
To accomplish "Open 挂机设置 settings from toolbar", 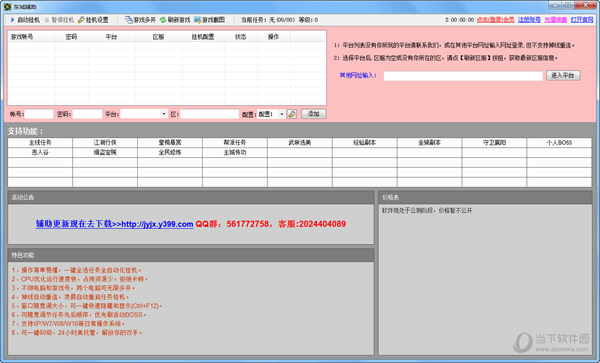I will click(93, 20).
